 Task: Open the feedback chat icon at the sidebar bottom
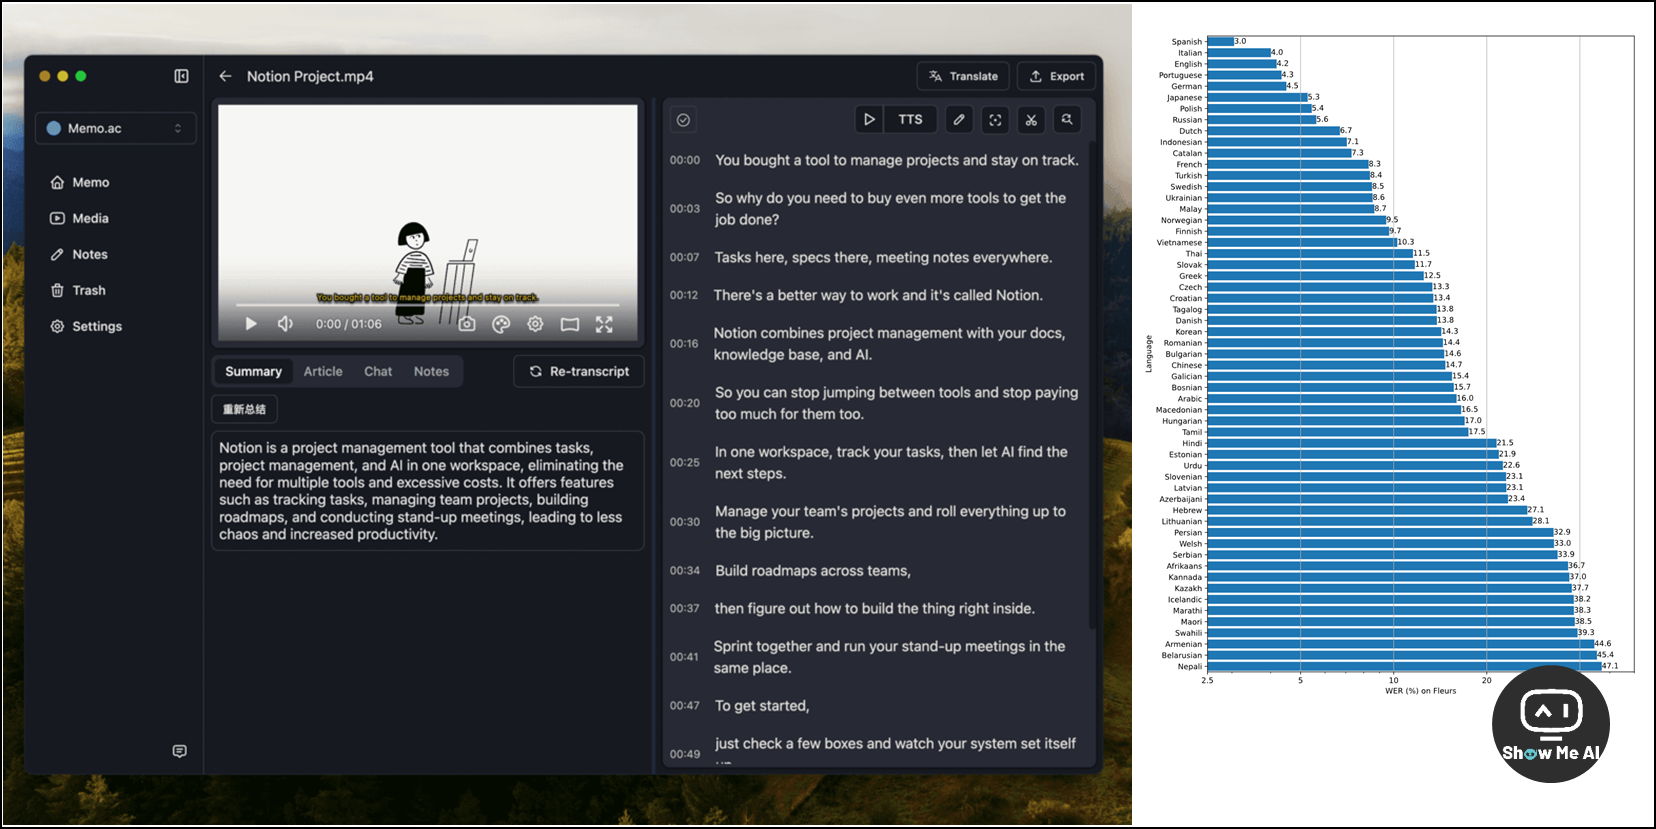179,751
